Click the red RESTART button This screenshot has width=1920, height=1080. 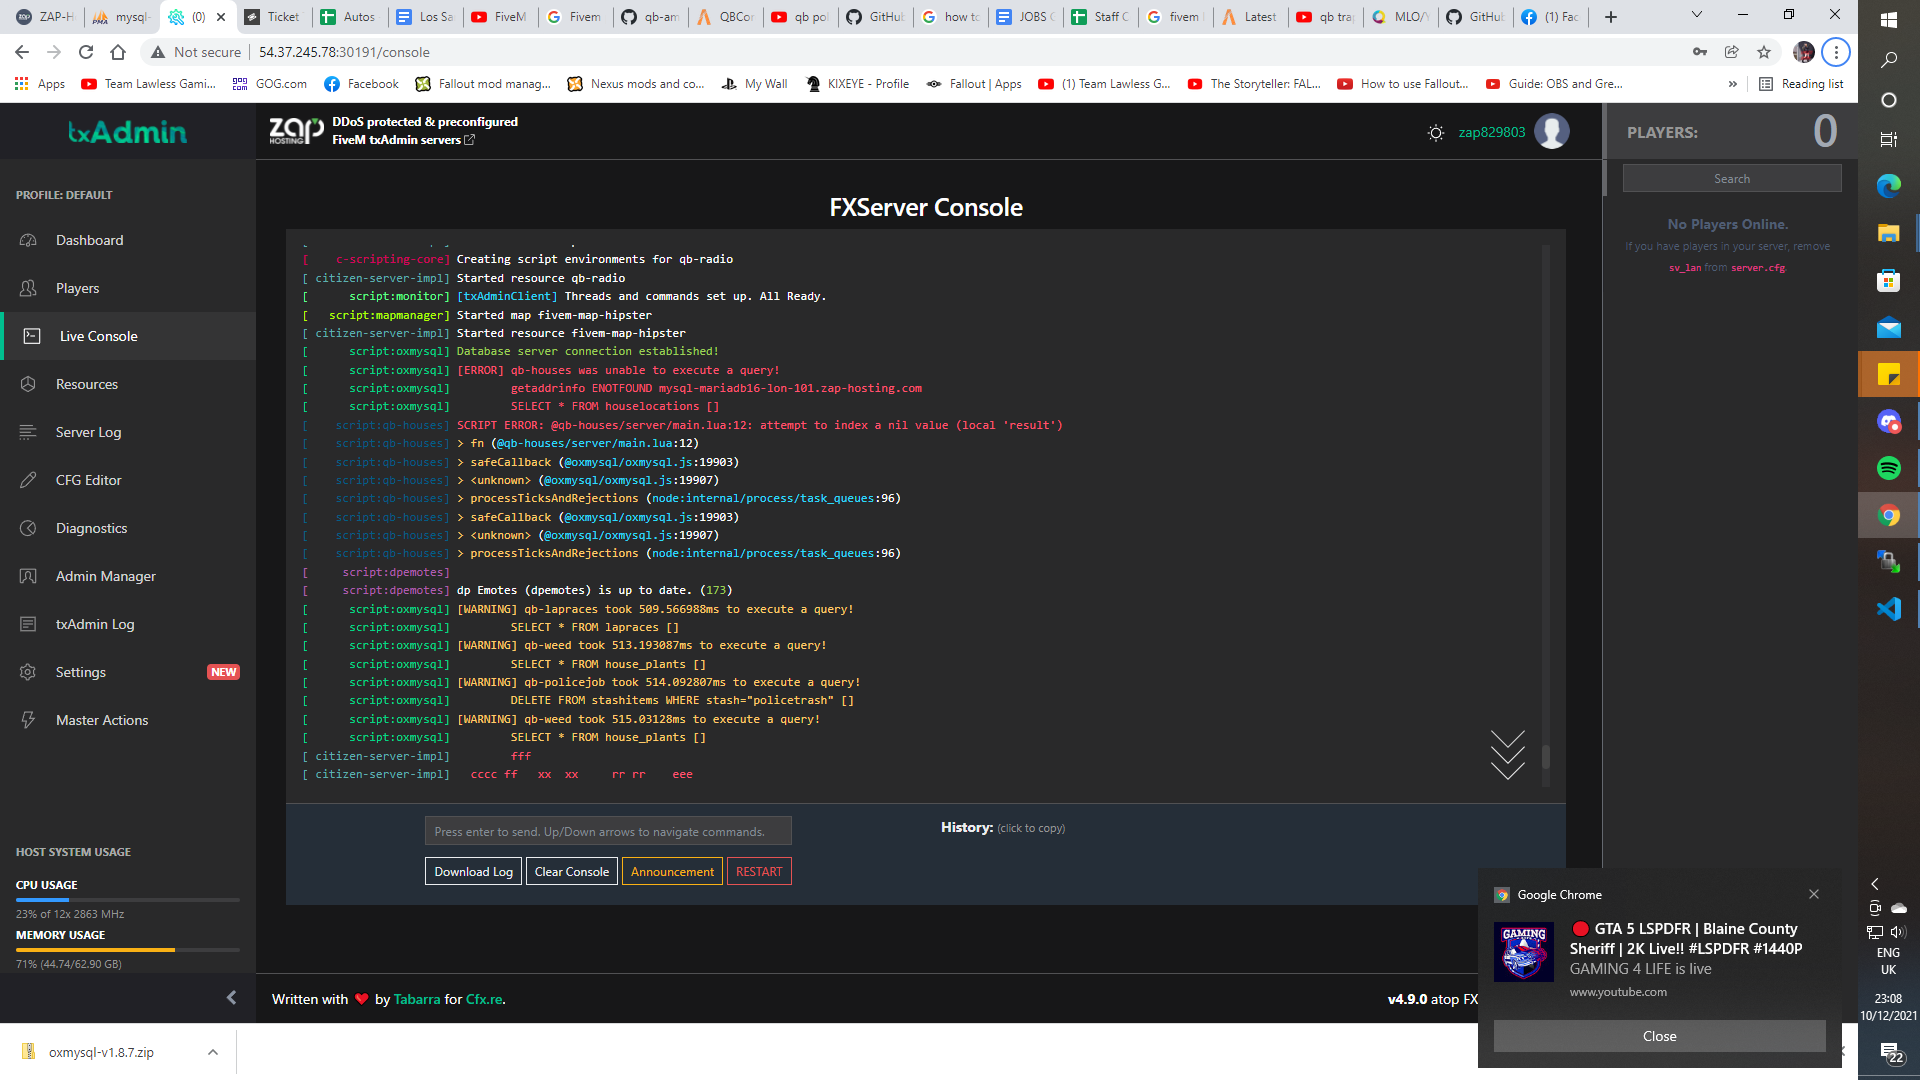[759, 871]
